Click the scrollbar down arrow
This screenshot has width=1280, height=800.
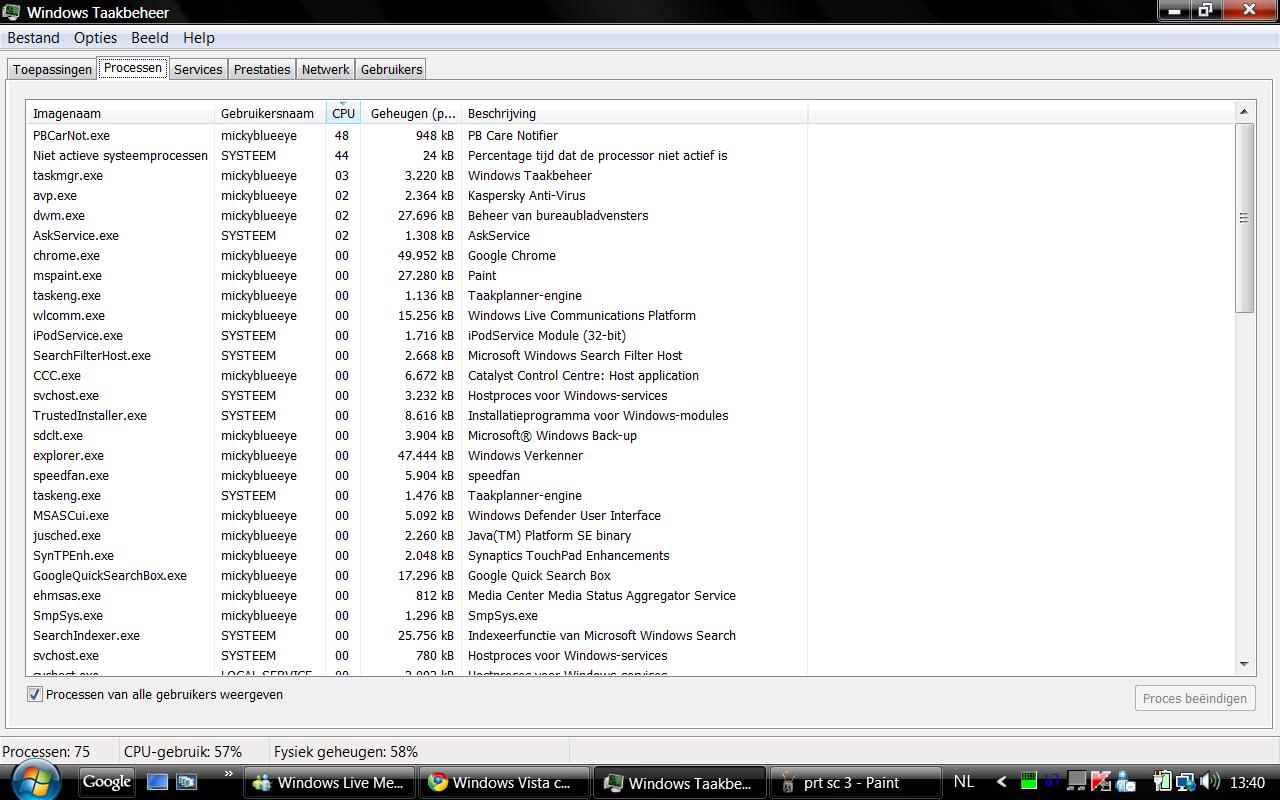coord(1245,664)
